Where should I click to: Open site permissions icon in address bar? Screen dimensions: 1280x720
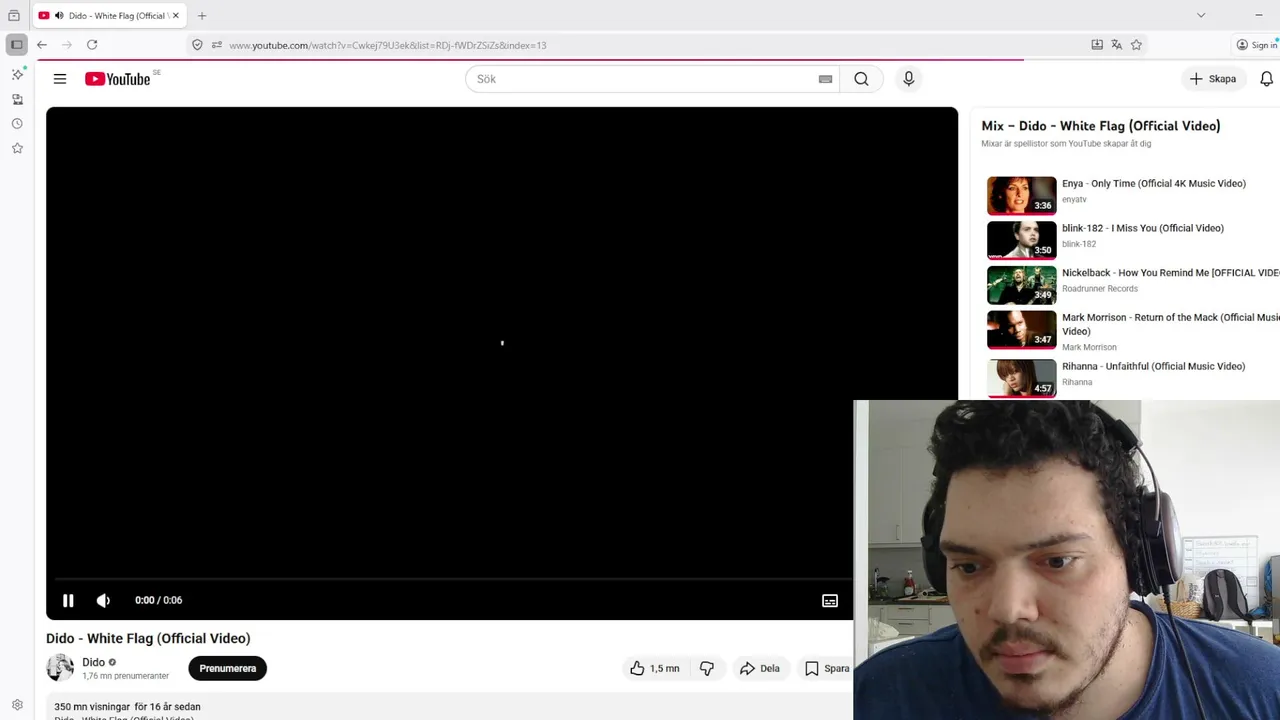coord(216,45)
